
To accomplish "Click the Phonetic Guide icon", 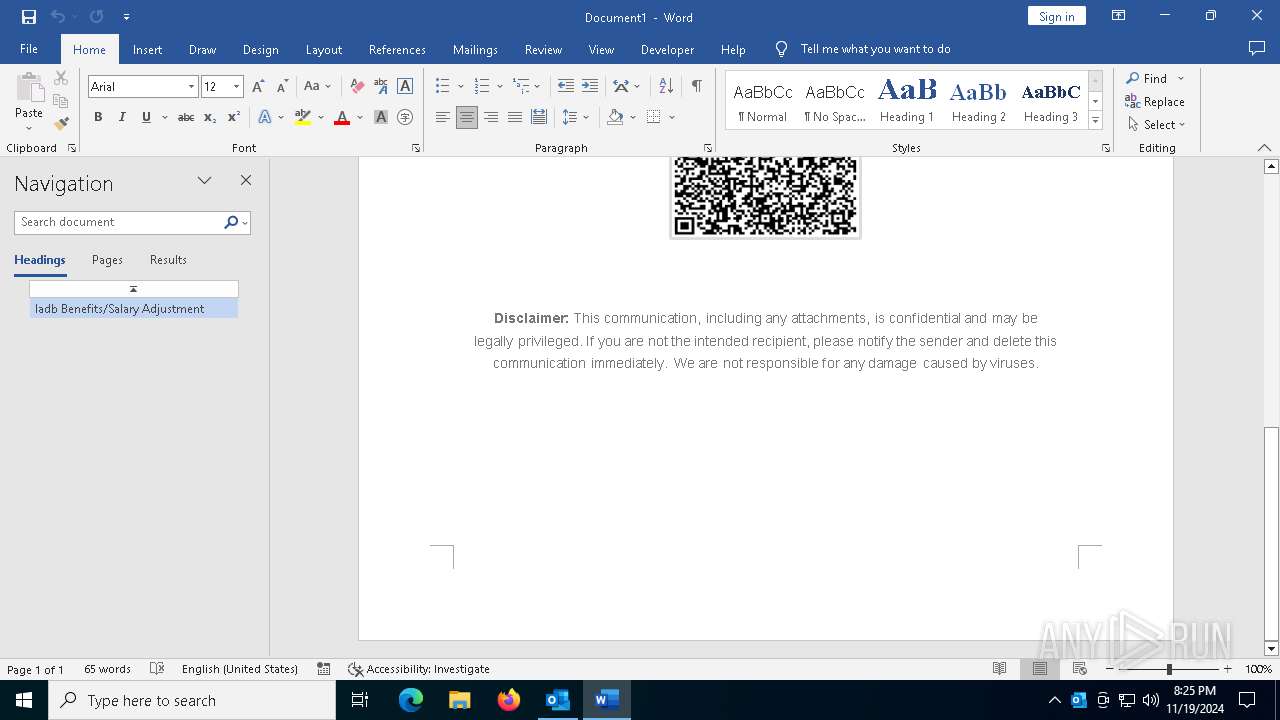I will coord(381,87).
